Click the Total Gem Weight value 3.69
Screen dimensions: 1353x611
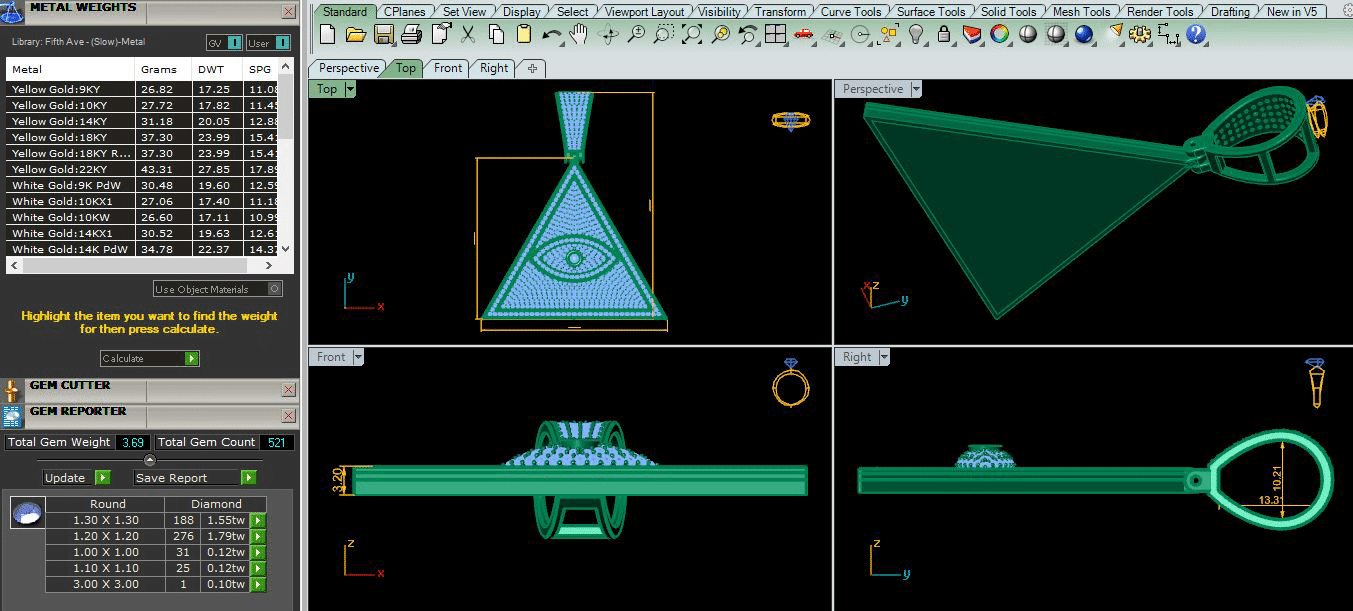tap(134, 442)
